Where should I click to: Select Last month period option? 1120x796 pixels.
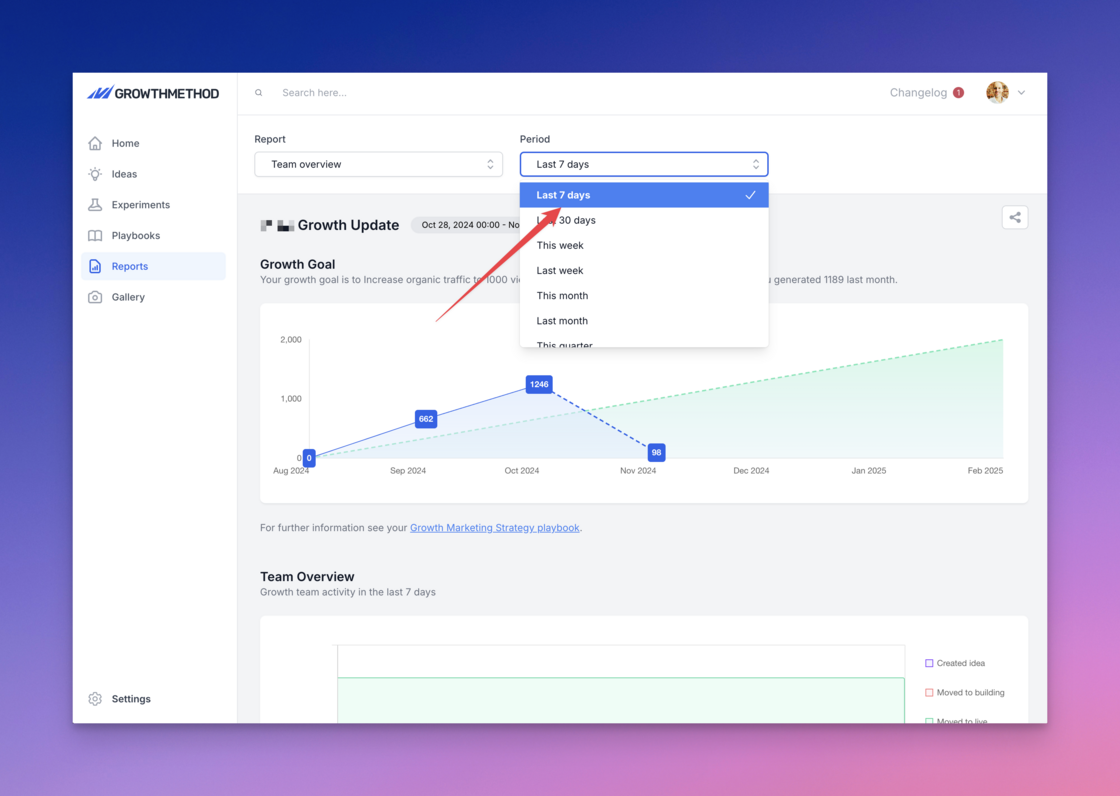click(644, 321)
